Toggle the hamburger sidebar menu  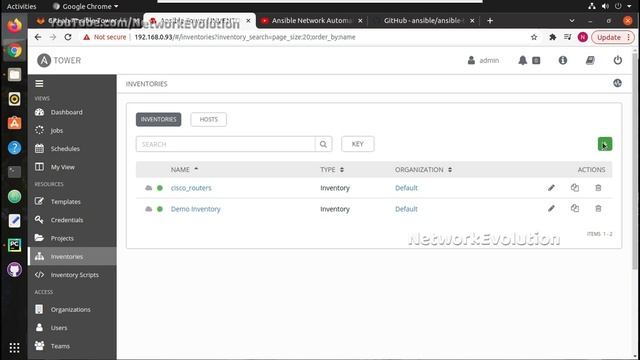39,84
